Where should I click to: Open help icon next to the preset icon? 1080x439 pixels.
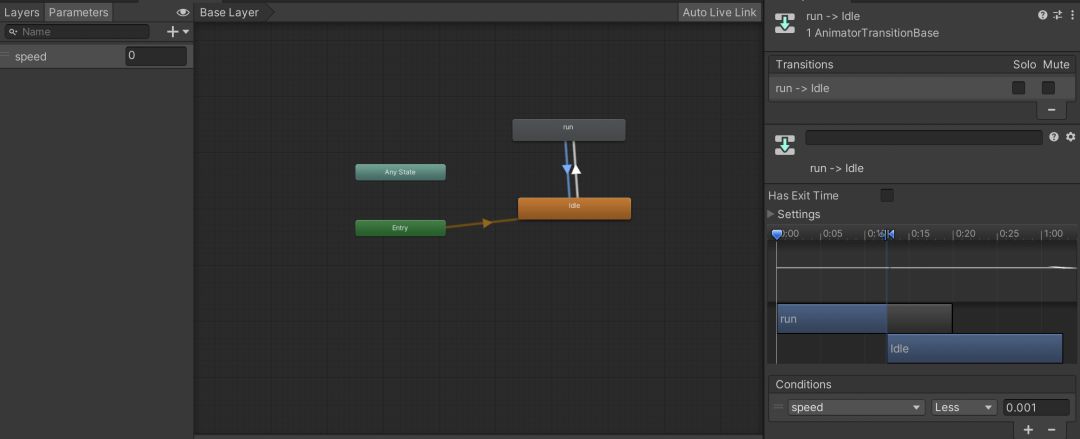pos(1043,15)
